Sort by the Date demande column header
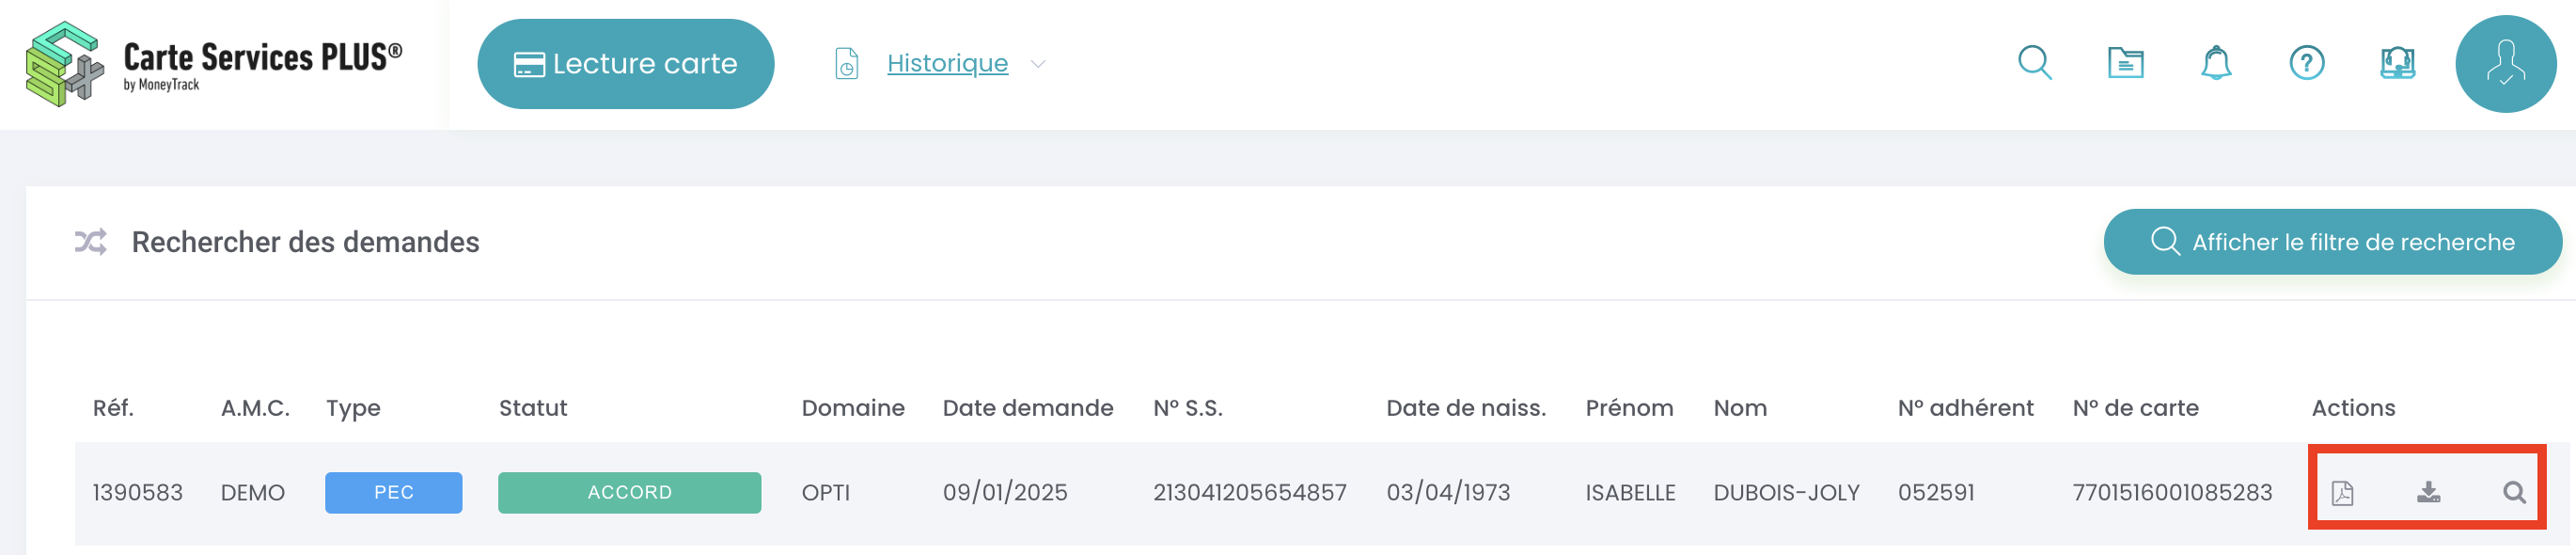The height and width of the screenshot is (555, 2576). 1027,408
